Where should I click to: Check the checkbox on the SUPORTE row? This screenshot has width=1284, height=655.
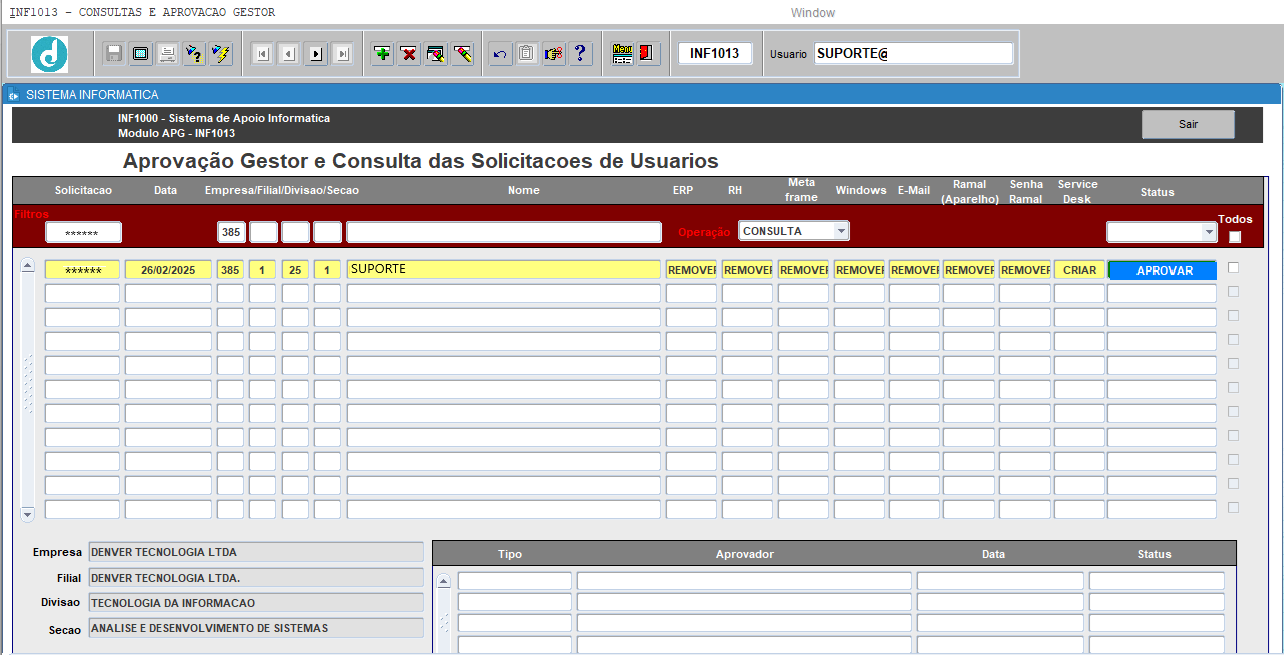click(1233, 267)
